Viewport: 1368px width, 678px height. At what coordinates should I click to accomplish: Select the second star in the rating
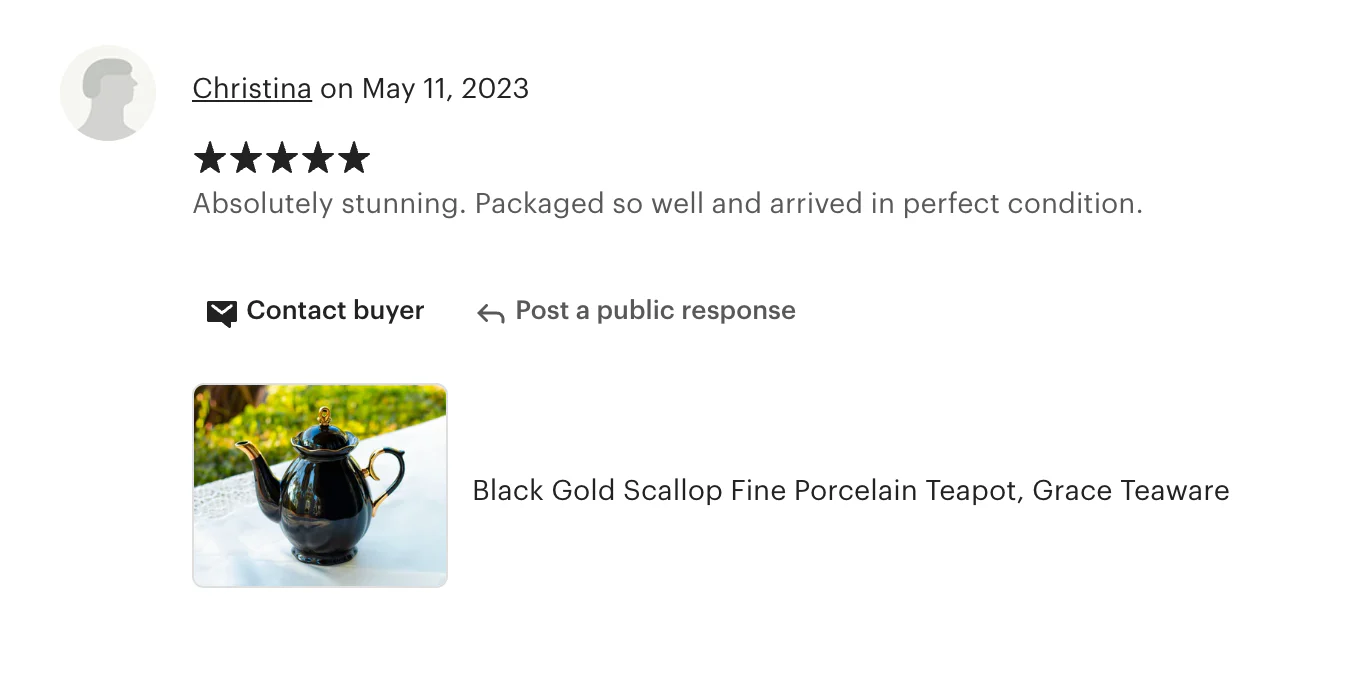coord(245,157)
